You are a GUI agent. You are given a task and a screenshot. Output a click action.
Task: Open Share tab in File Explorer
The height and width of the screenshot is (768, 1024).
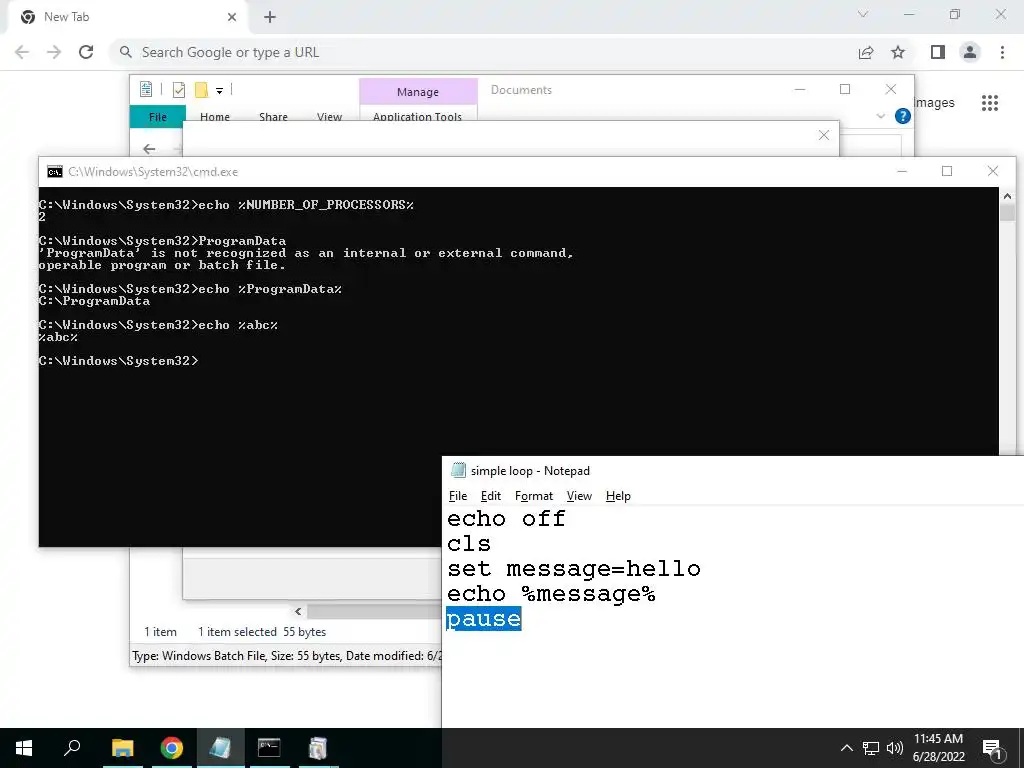click(x=273, y=117)
